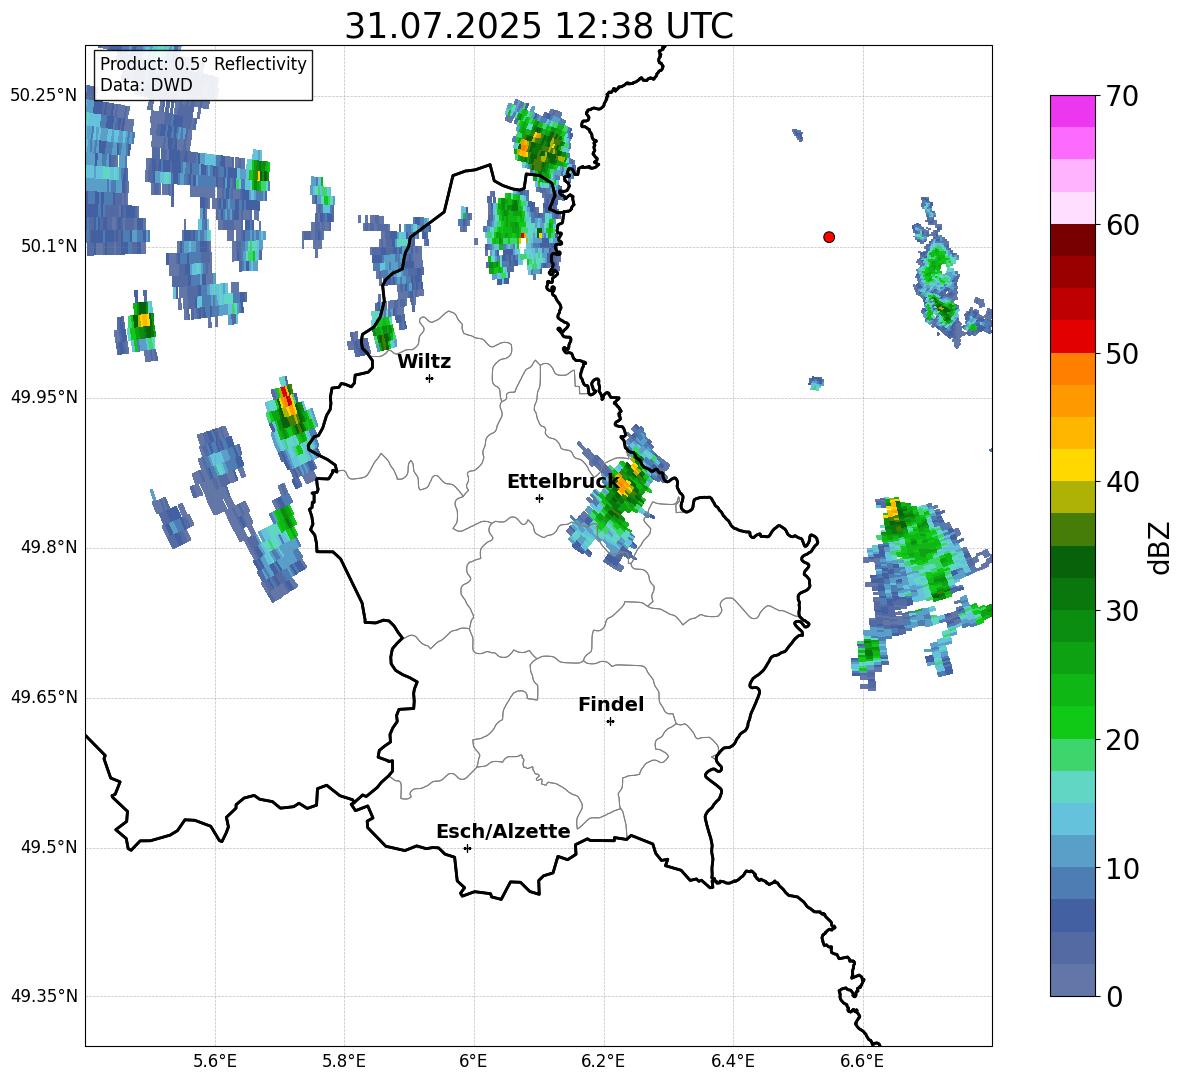This screenshot has width=1184, height=1081.
Task: Click the timestamp title 31.07.2025 12:38 UTC
Action: (x=538, y=26)
